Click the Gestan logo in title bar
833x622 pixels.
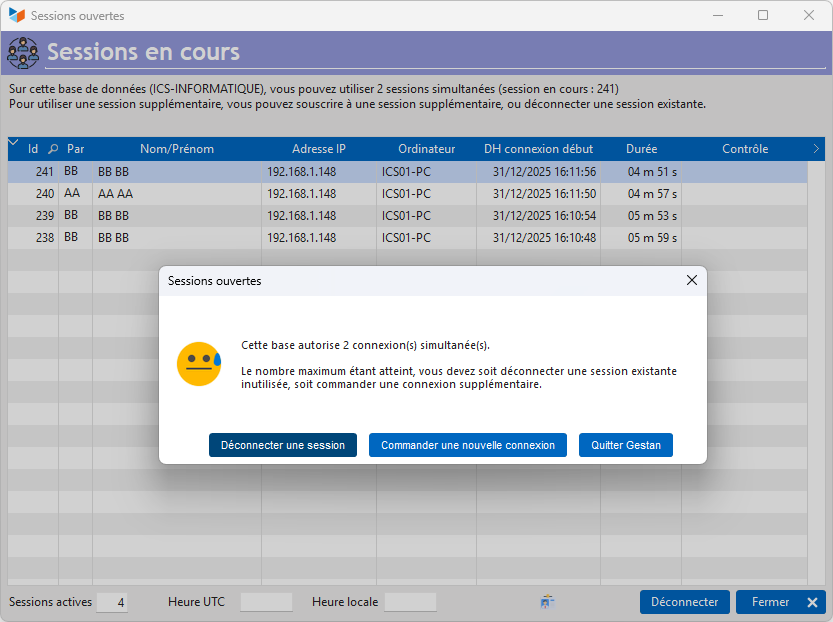tap(16, 16)
